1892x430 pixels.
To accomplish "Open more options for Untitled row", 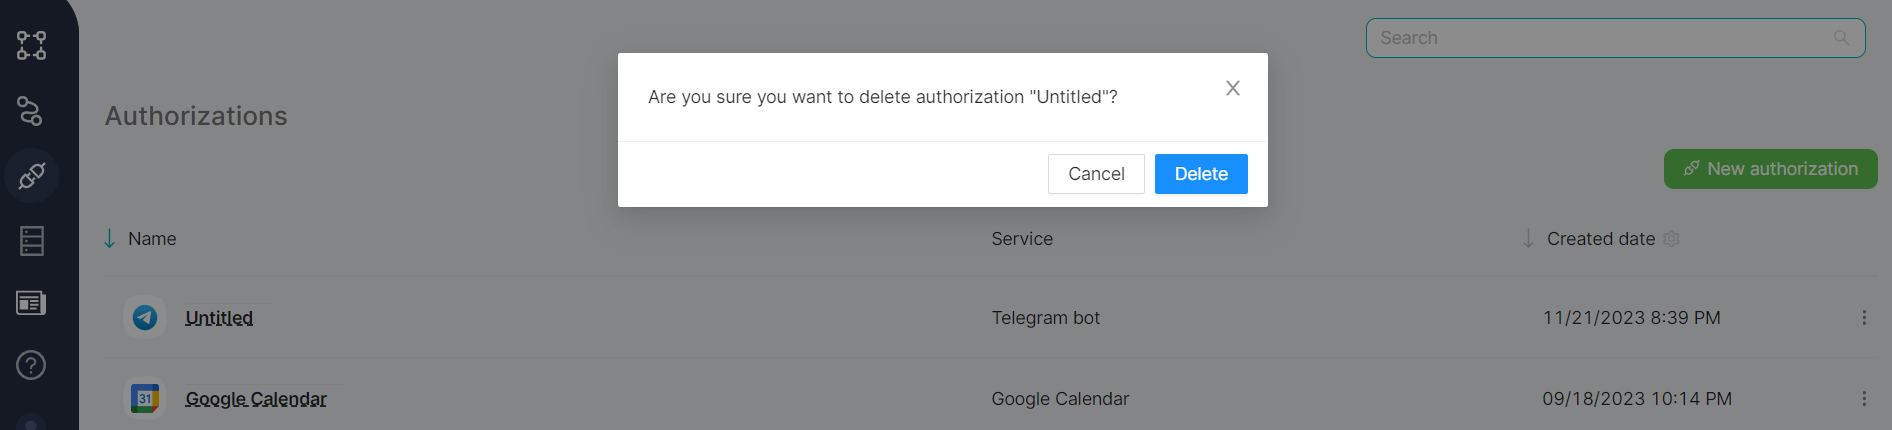I will click(1864, 318).
